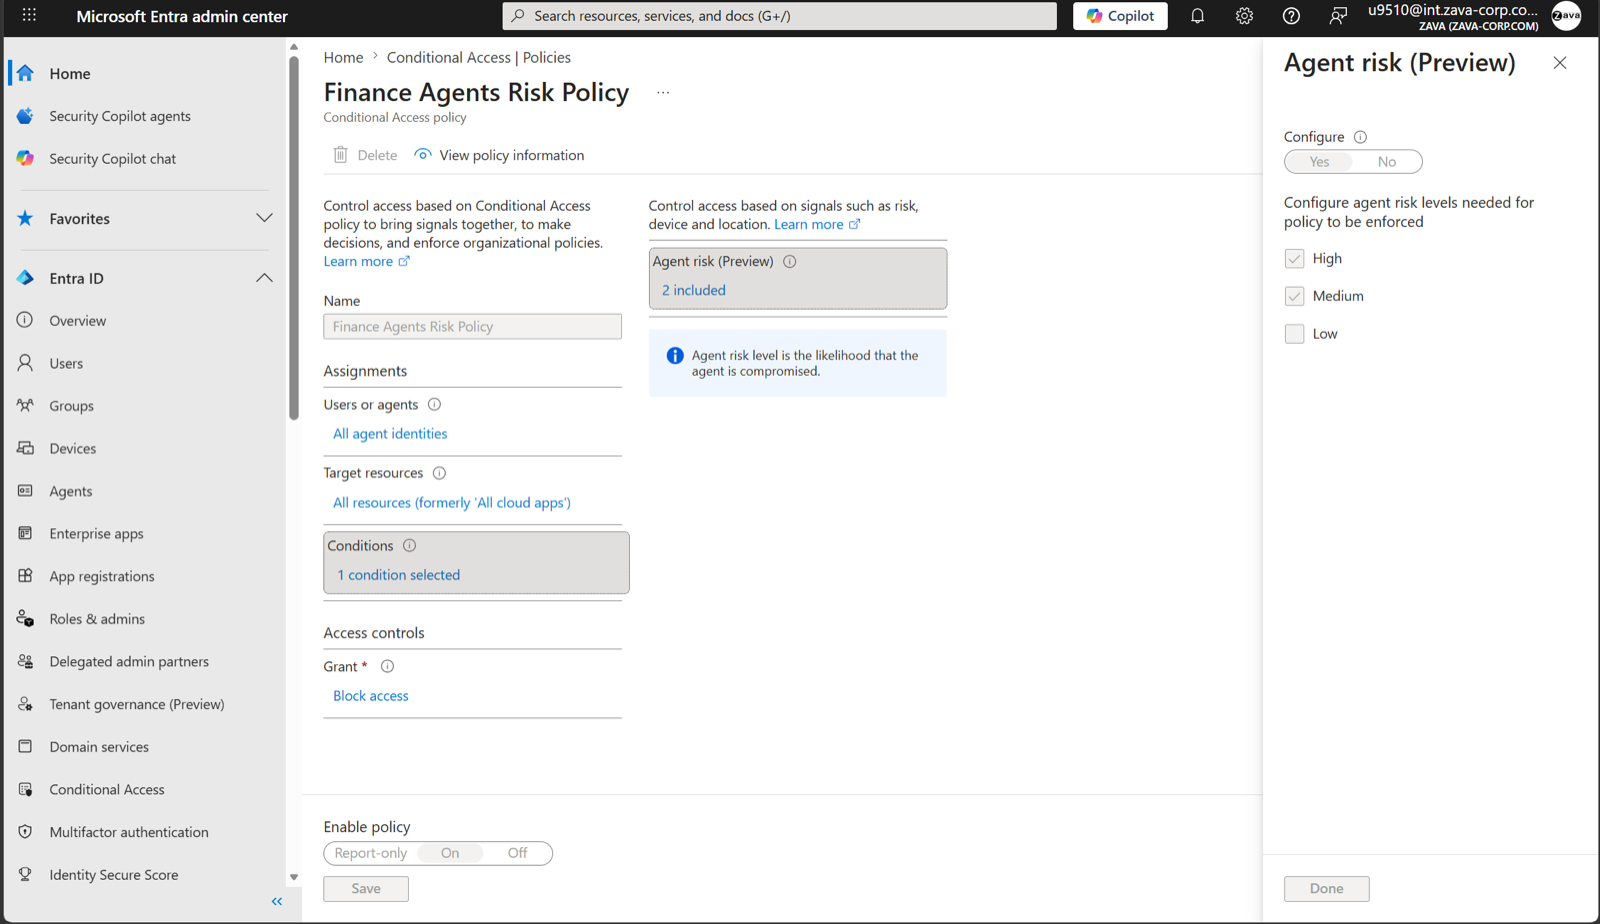Open portal settings gear icon
The width and height of the screenshot is (1600, 924).
pos(1244,16)
